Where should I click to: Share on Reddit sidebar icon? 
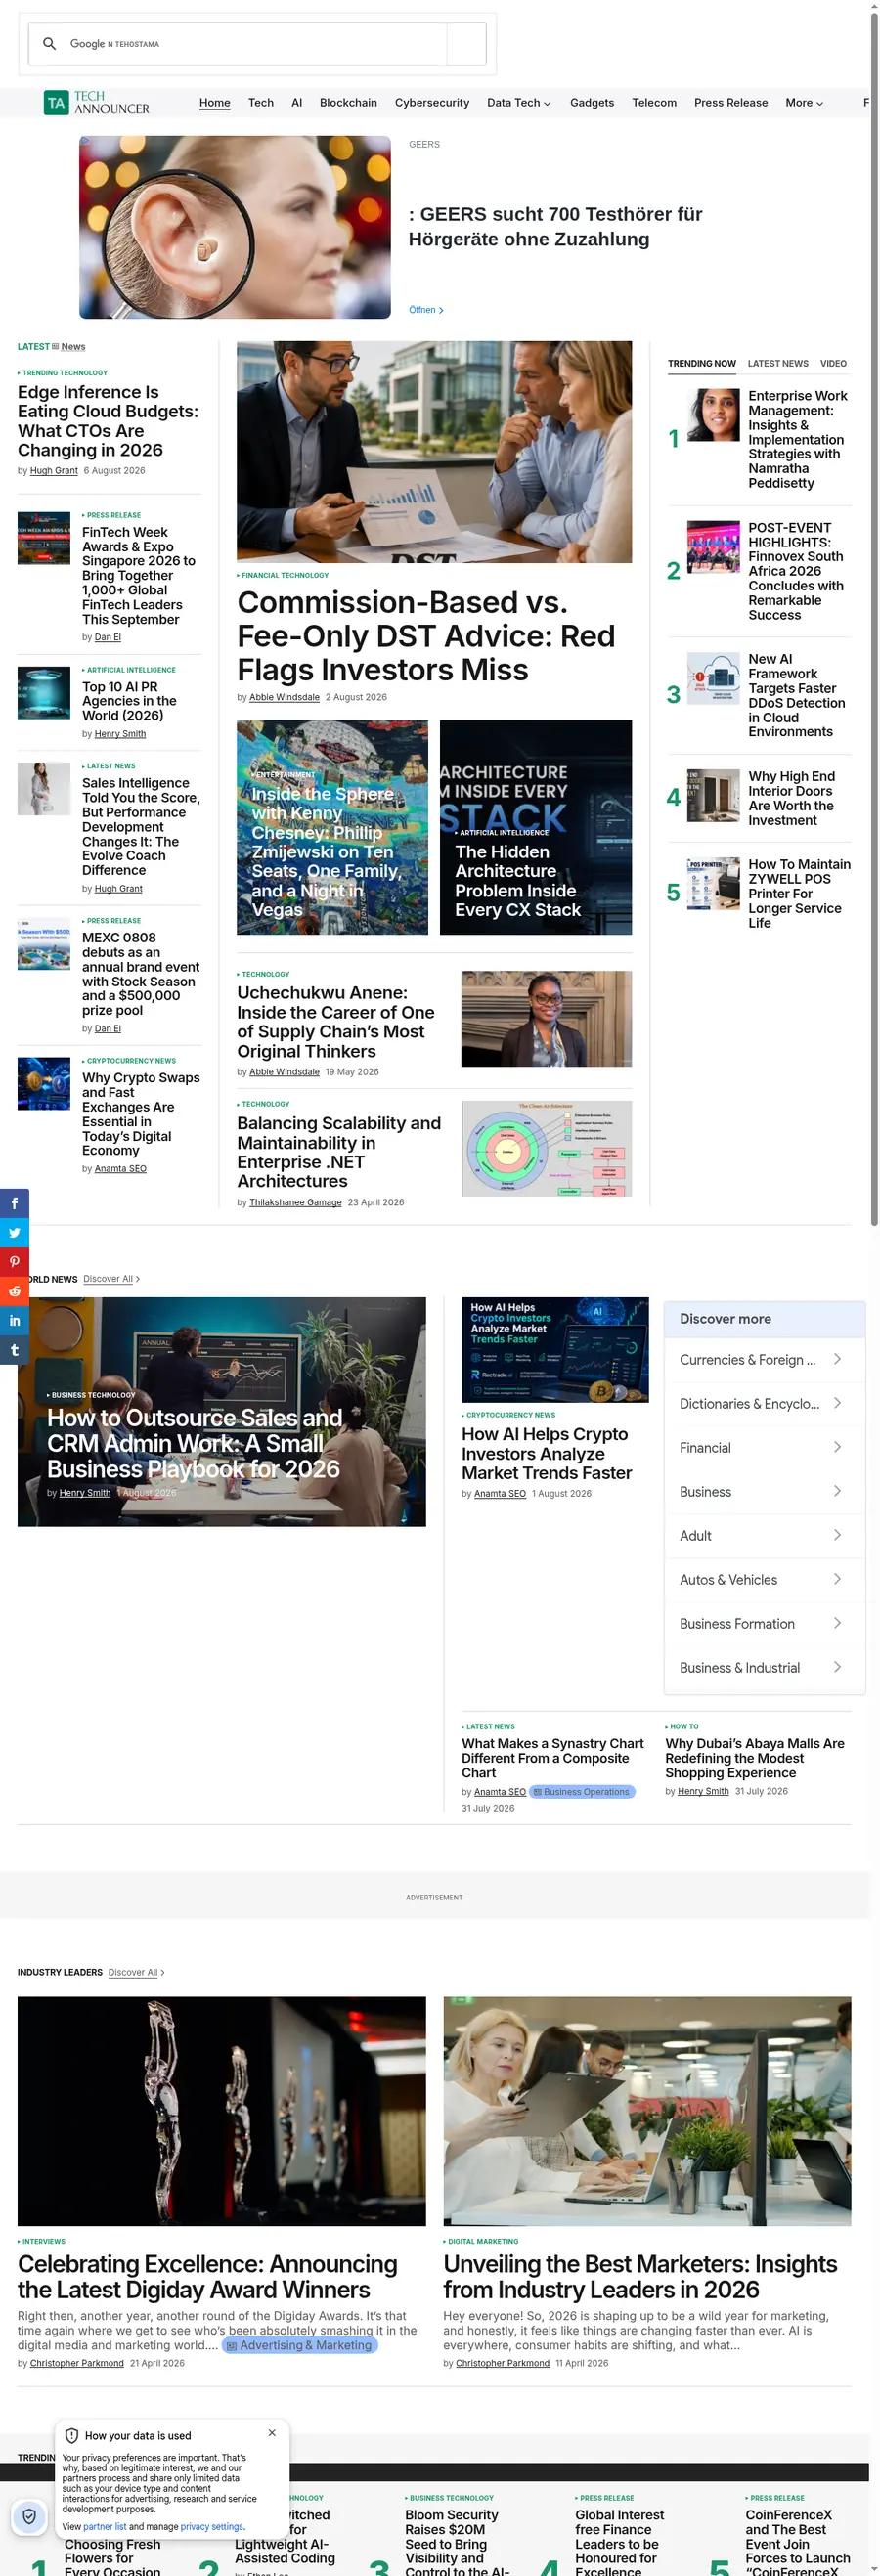point(14,1291)
